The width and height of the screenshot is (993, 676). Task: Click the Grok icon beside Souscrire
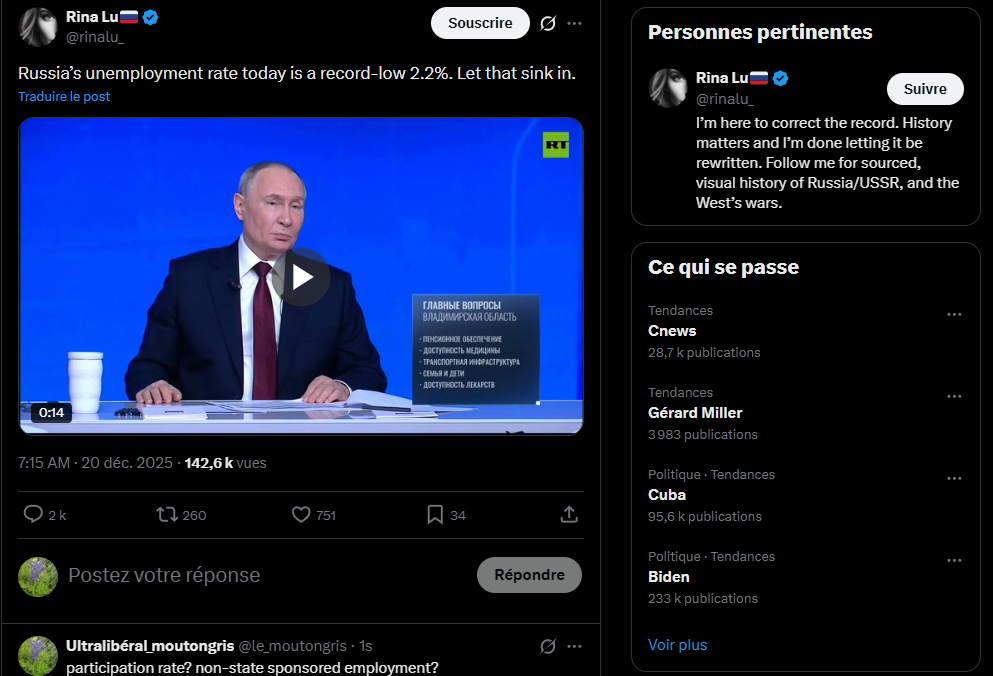548,23
